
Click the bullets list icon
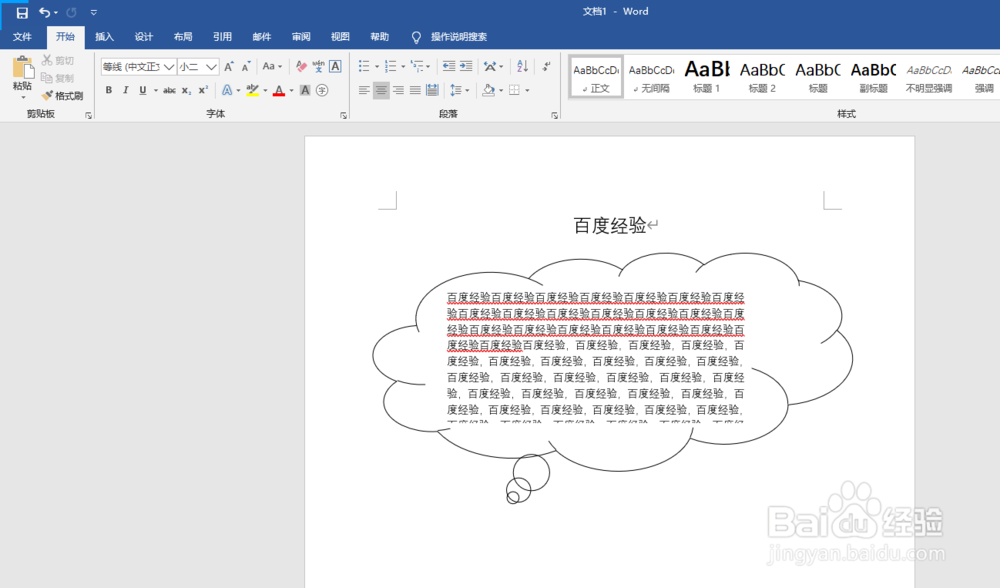[364, 66]
